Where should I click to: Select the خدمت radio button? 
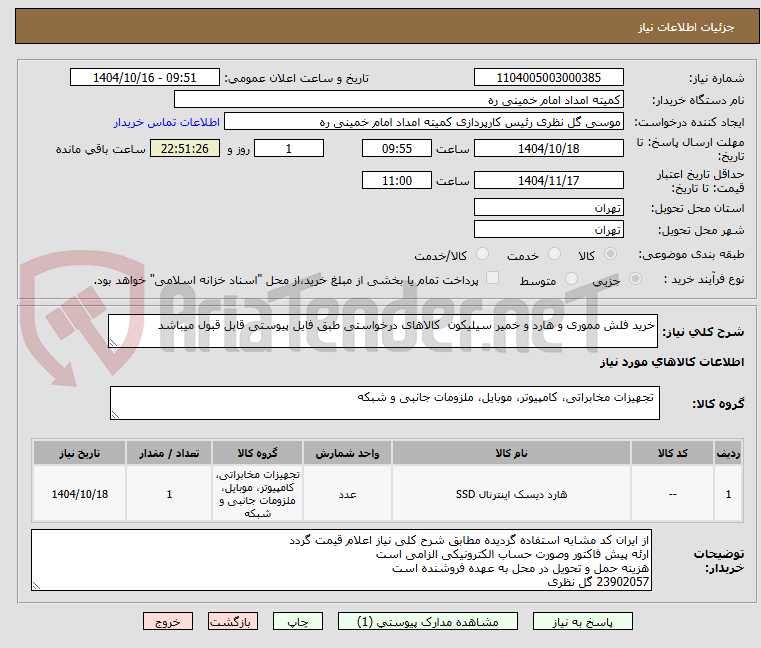(554, 254)
